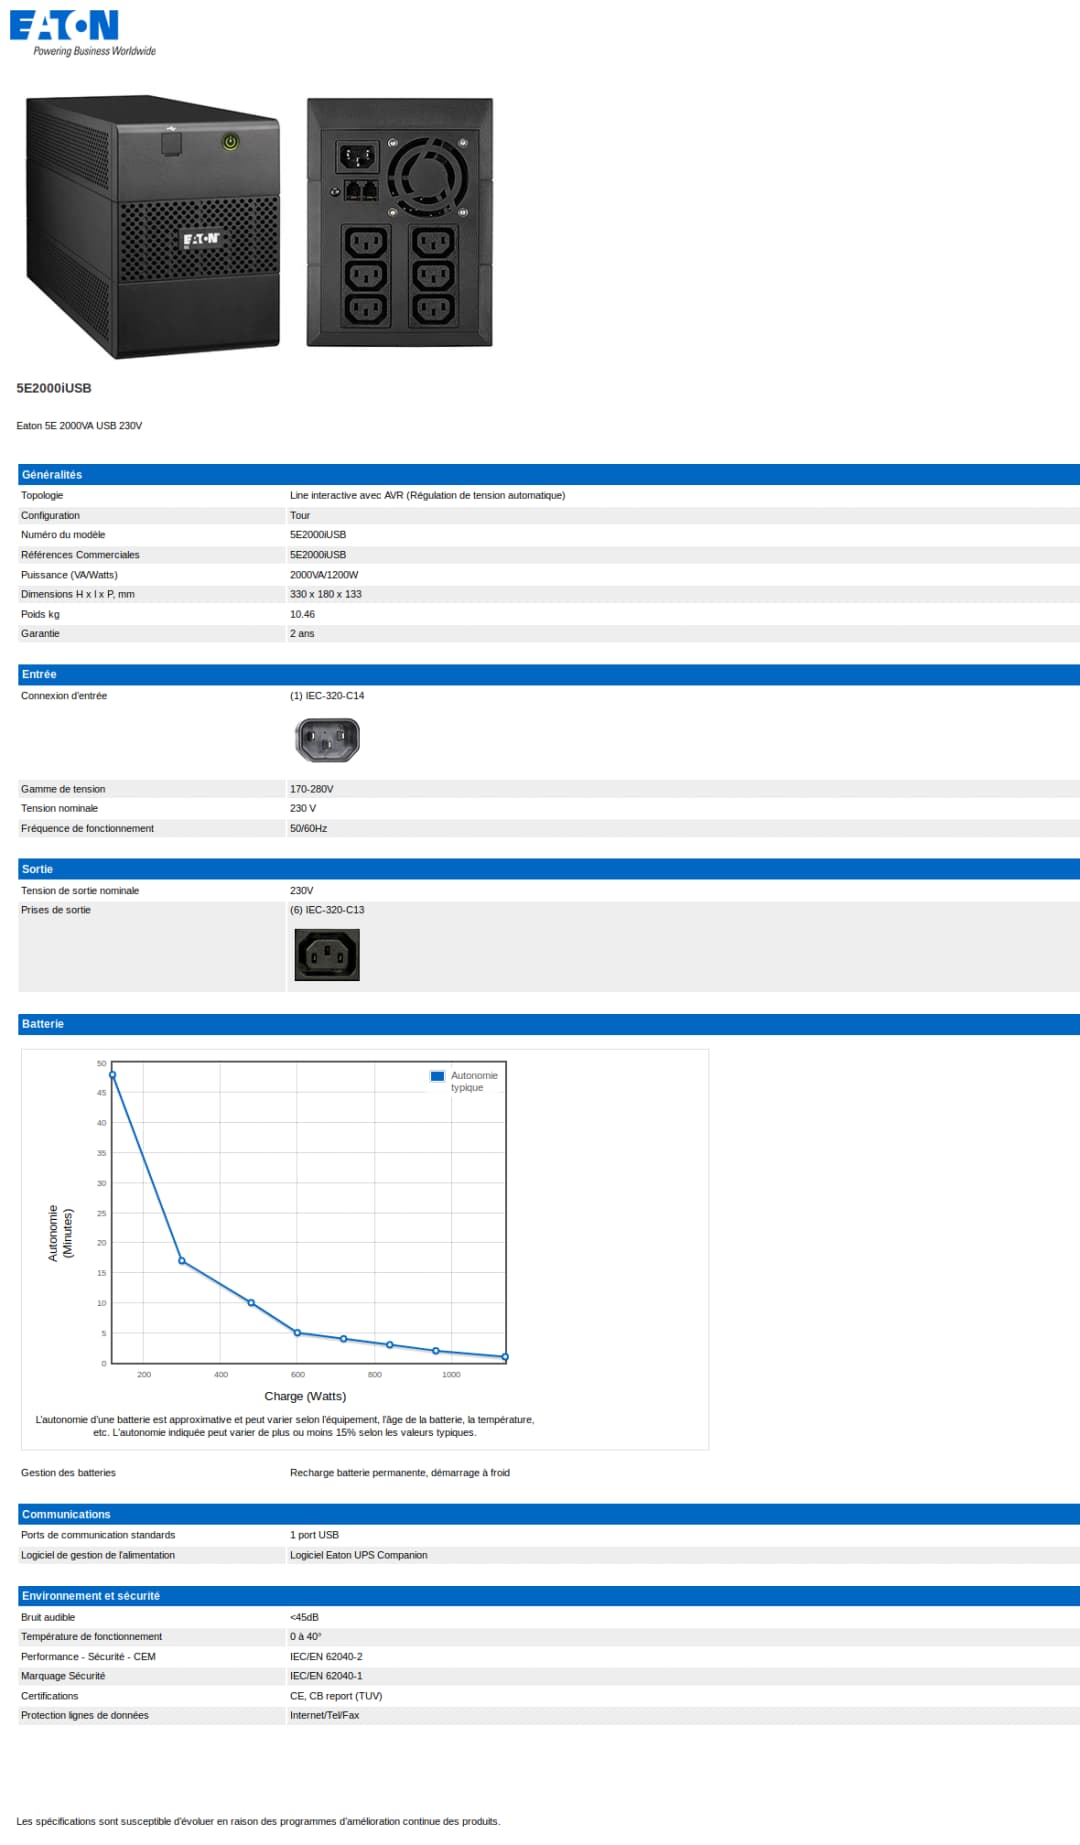The width and height of the screenshot is (1080, 1845).
Task: Click the Généralités section header
Action: (x=549, y=474)
